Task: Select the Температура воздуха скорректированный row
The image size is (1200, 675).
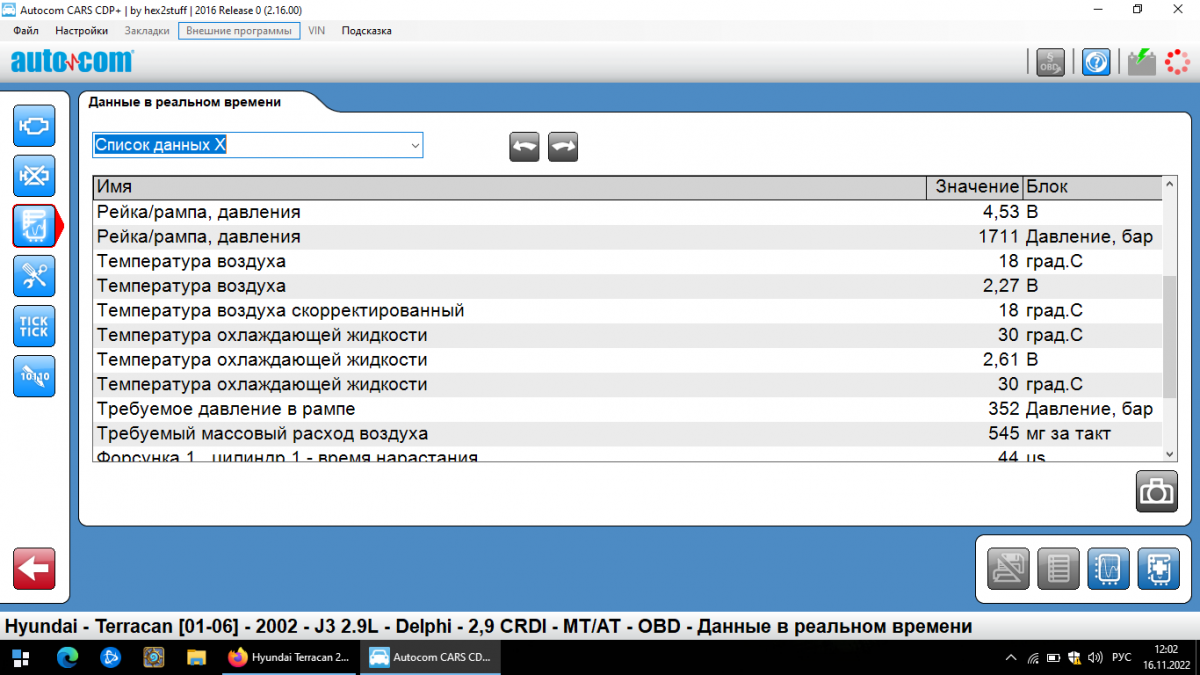Action: (628, 310)
